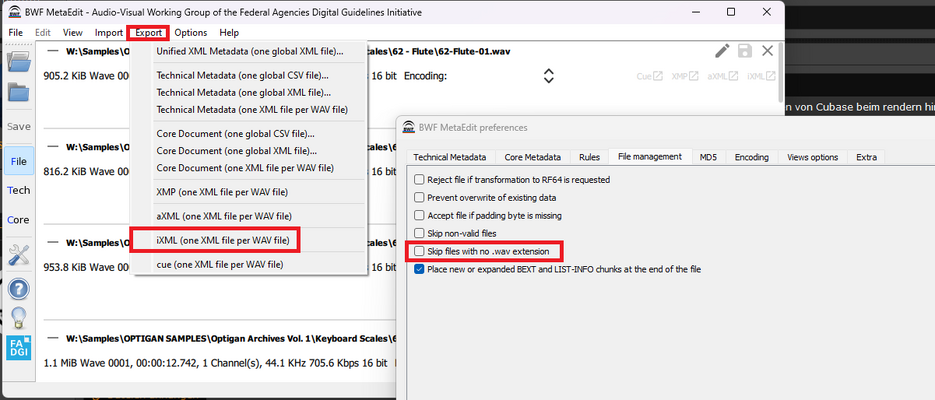This screenshot has height=400, width=935.
Task: Open the iXML link for 62-Flute-01.wav
Action: (761, 76)
